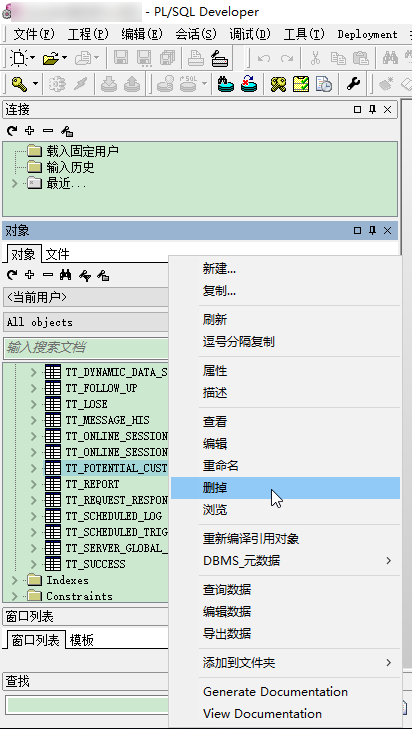This screenshot has height=729, width=412.
Task: Click the Open folder toolbar icon
Action: 50,59
